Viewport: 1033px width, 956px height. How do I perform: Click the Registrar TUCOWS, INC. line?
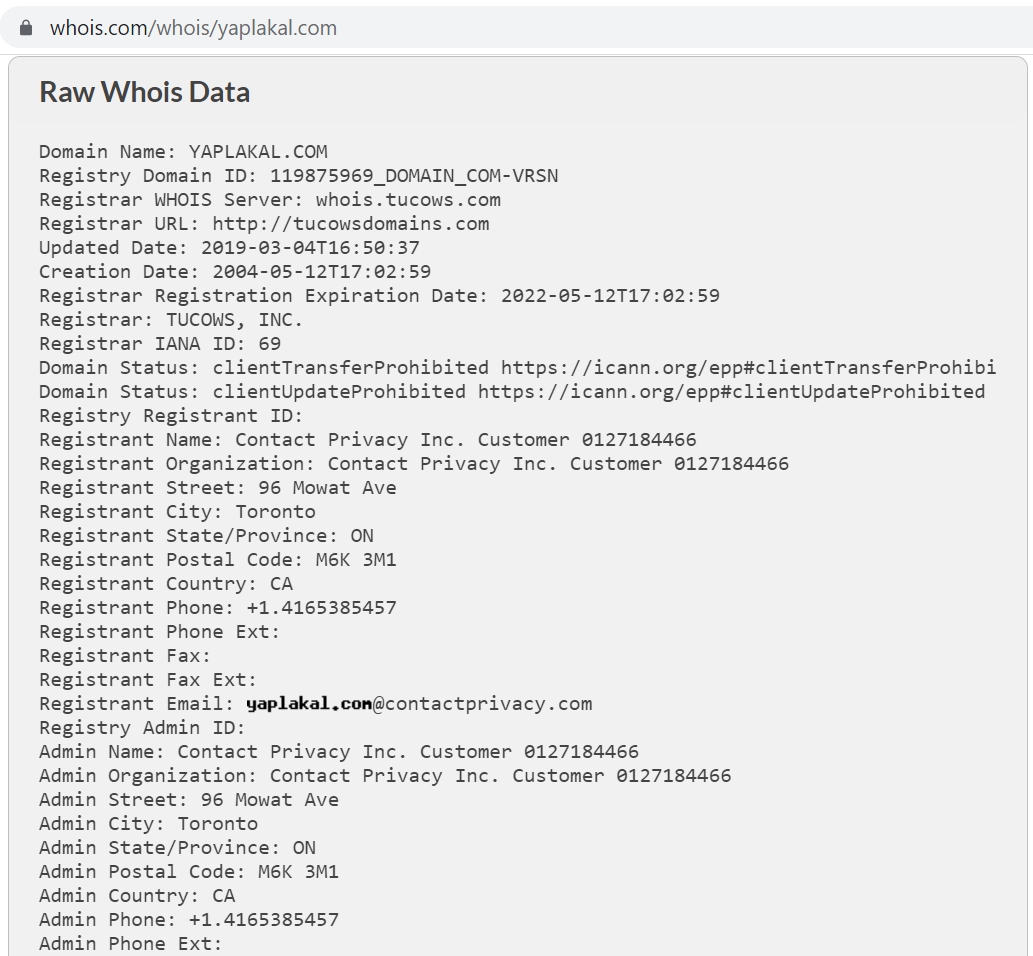coord(171,320)
